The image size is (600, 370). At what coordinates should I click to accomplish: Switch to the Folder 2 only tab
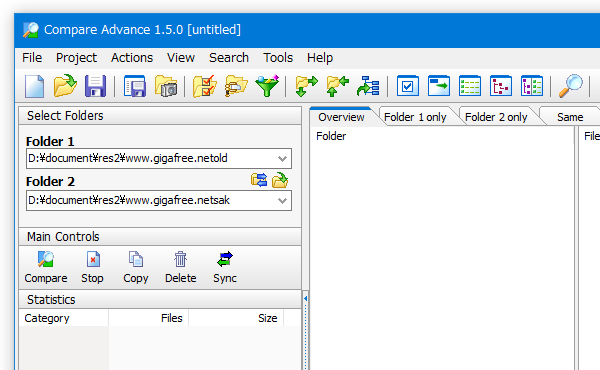click(x=496, y=117)
